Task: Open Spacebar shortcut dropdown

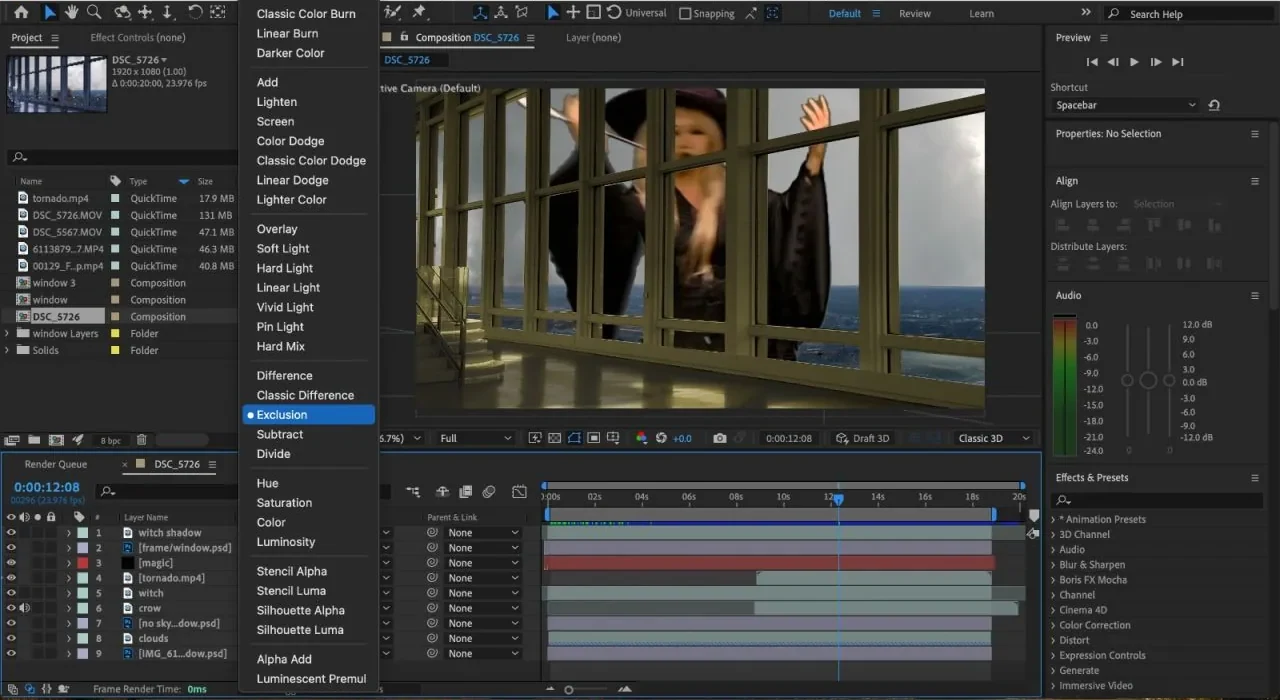Action: point(1125,105)
